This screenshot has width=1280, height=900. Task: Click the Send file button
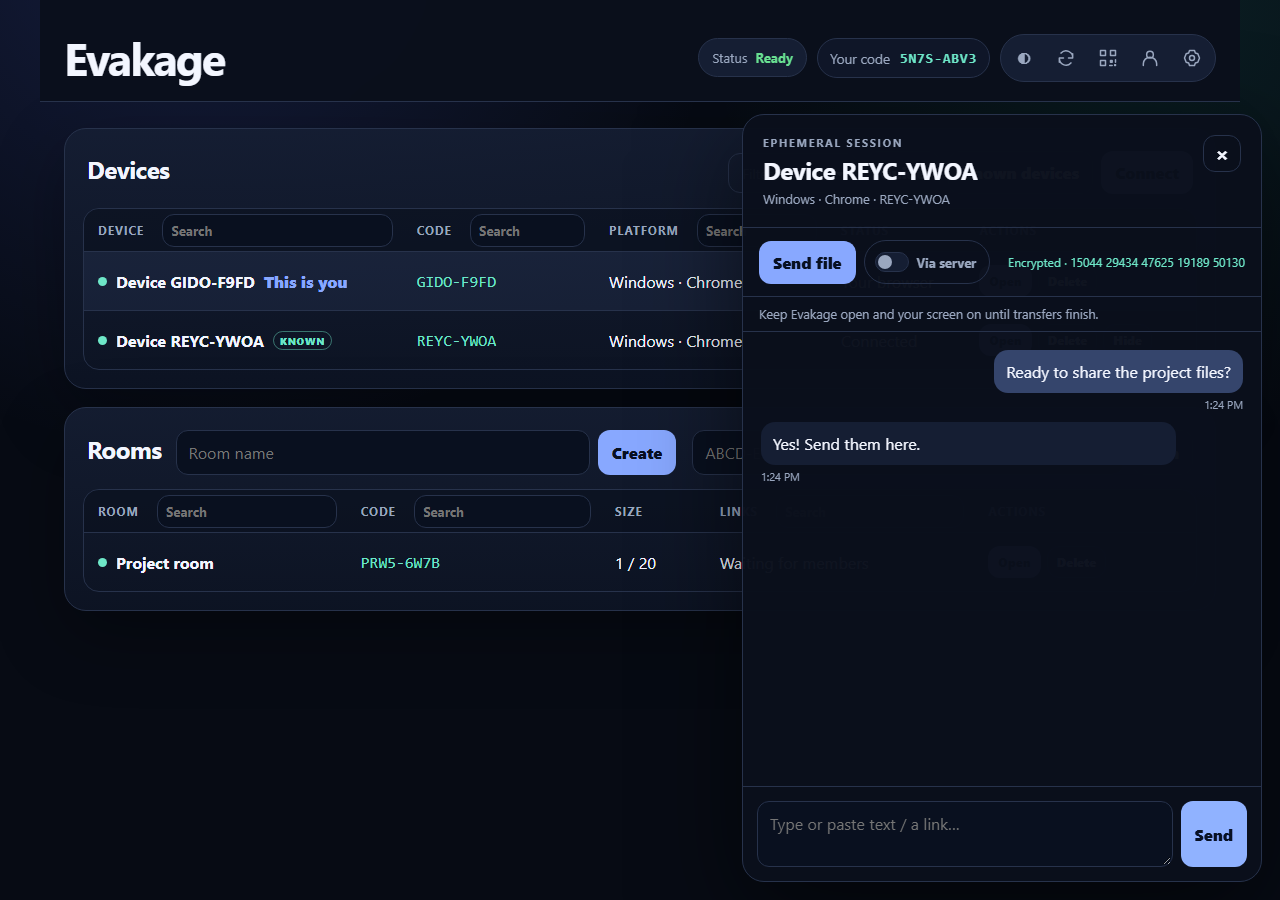[807, 263]
